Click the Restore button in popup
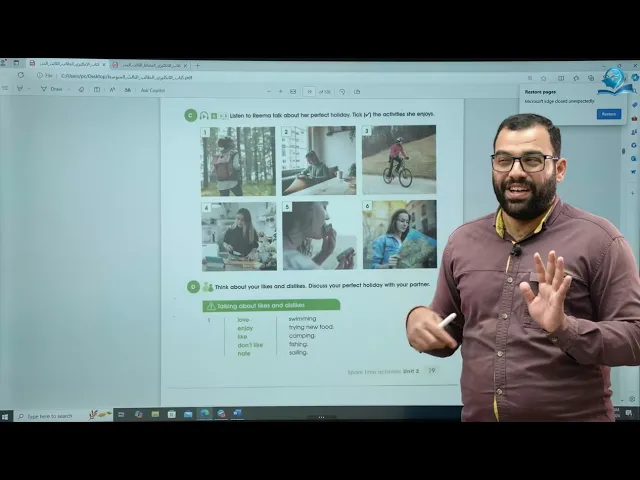This screenshot has height=480, width=640. (609, 114)
